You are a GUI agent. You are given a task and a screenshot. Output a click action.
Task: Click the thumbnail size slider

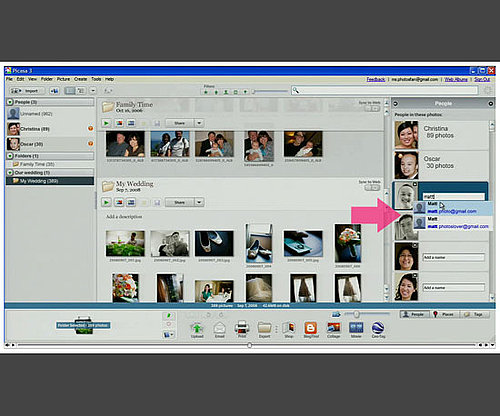pos(357,314)
